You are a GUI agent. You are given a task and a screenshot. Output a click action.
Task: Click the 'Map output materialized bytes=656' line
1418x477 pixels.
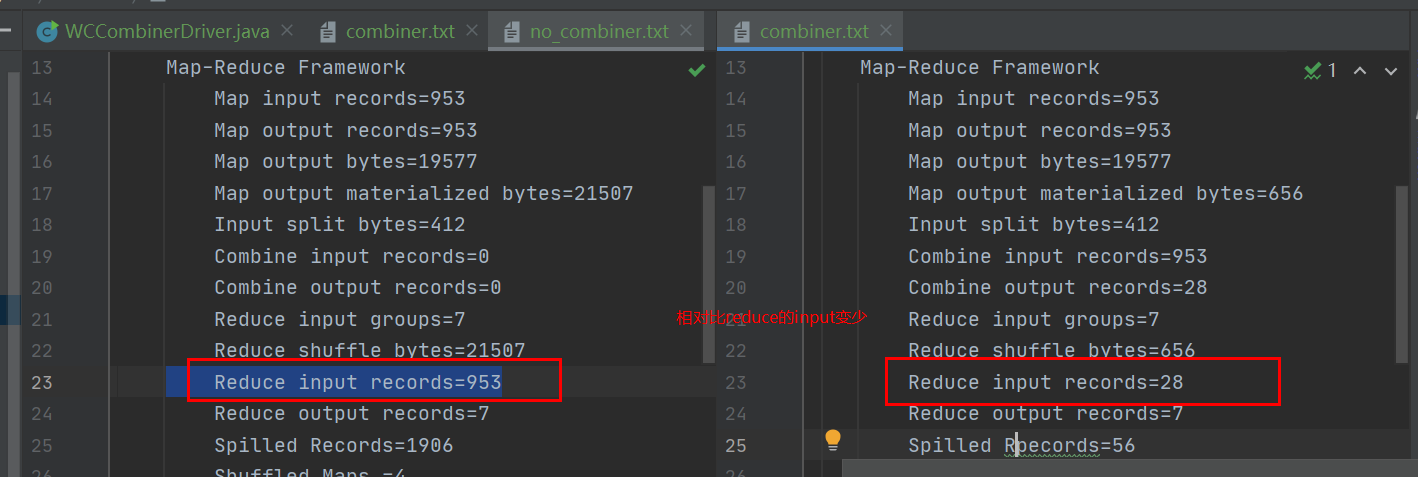pyautogui.click(x=1105, y=194)
